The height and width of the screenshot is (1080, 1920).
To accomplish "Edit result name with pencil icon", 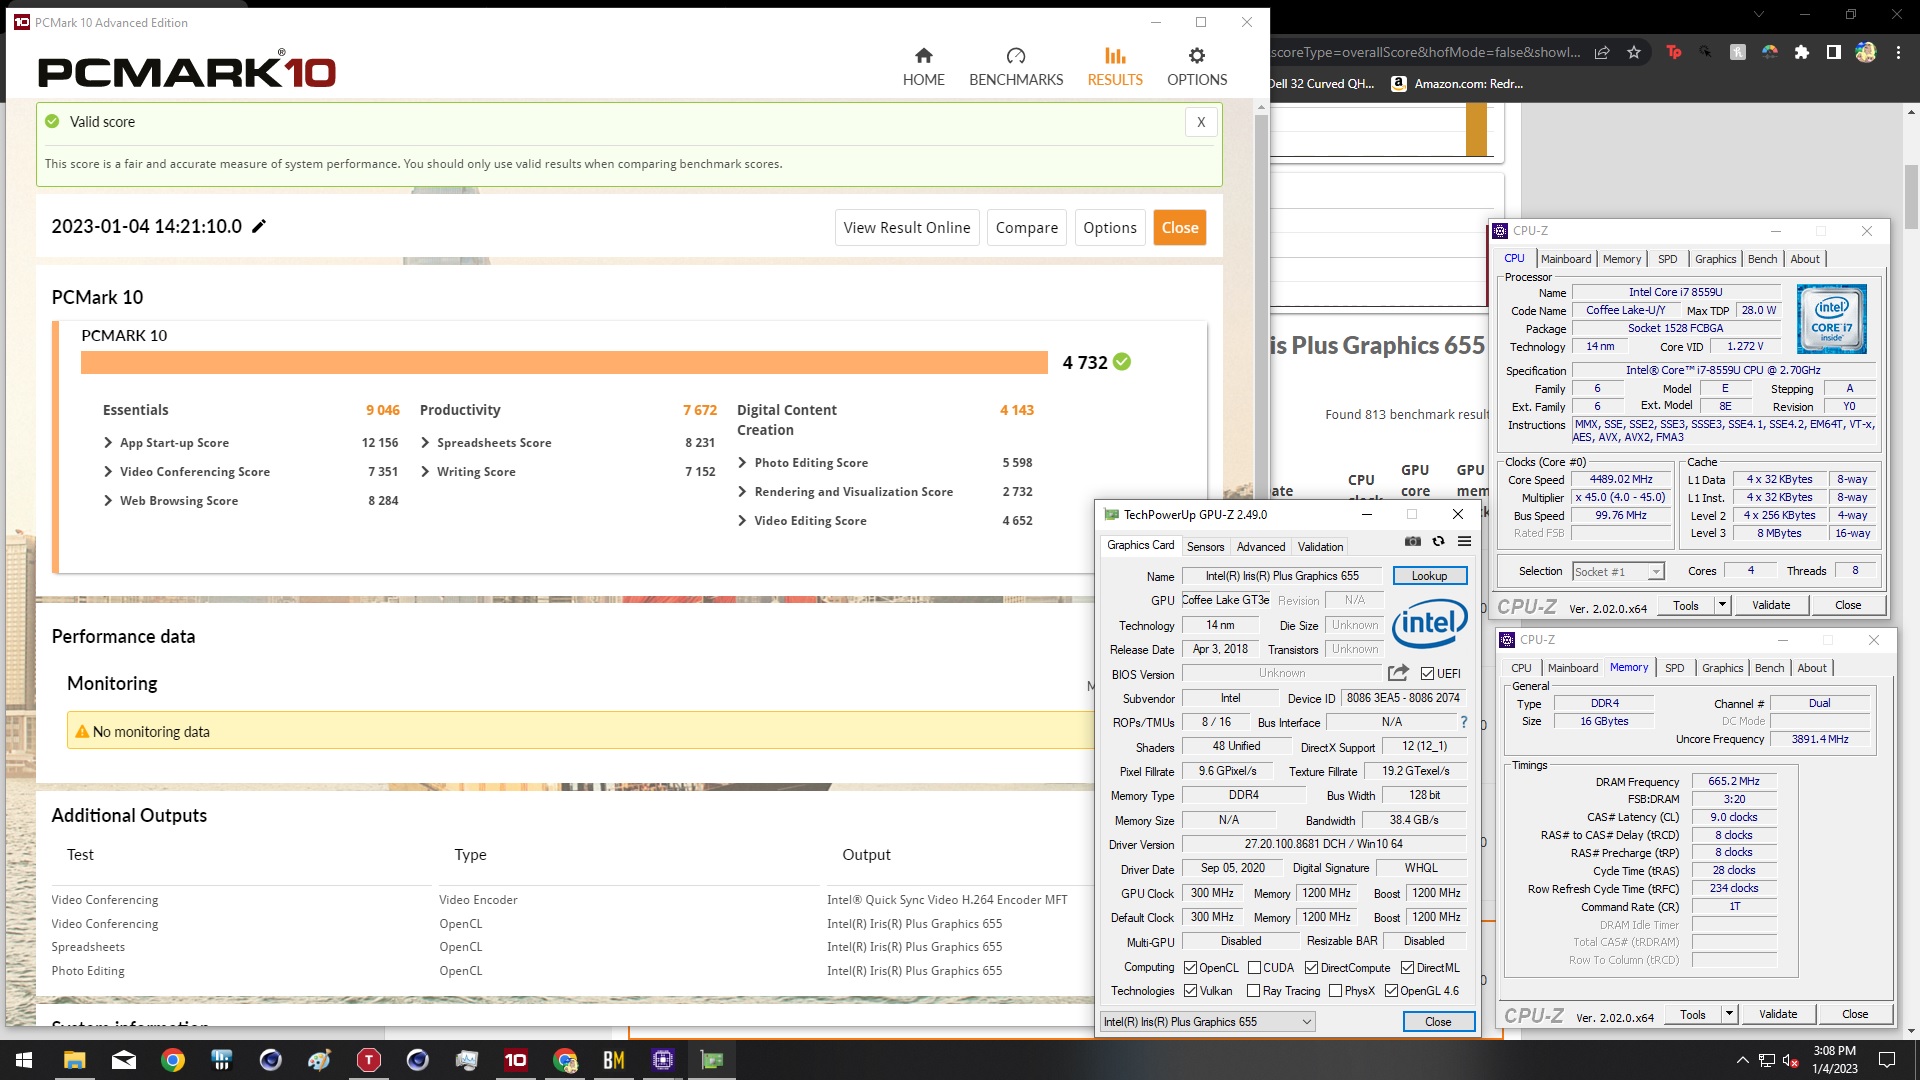I will (x=259, y=226).
